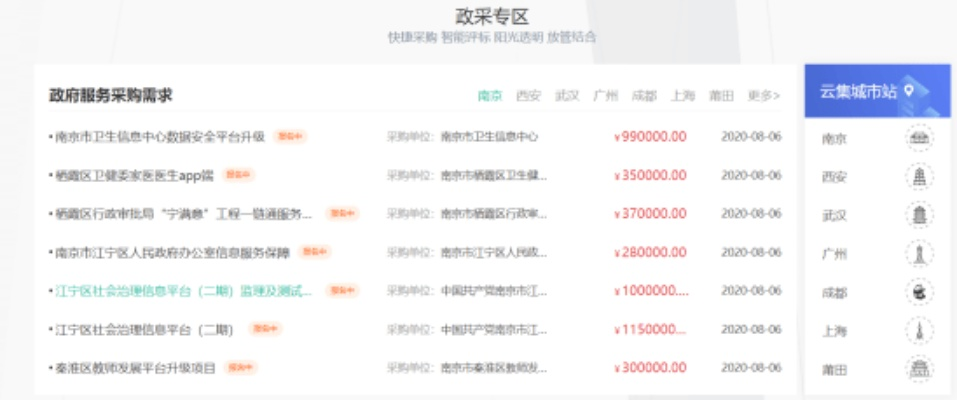This screenshot has height=400, width=957.
Task: Click the 上海 tower icon in city sidebar
Action: tap(919, 331)
